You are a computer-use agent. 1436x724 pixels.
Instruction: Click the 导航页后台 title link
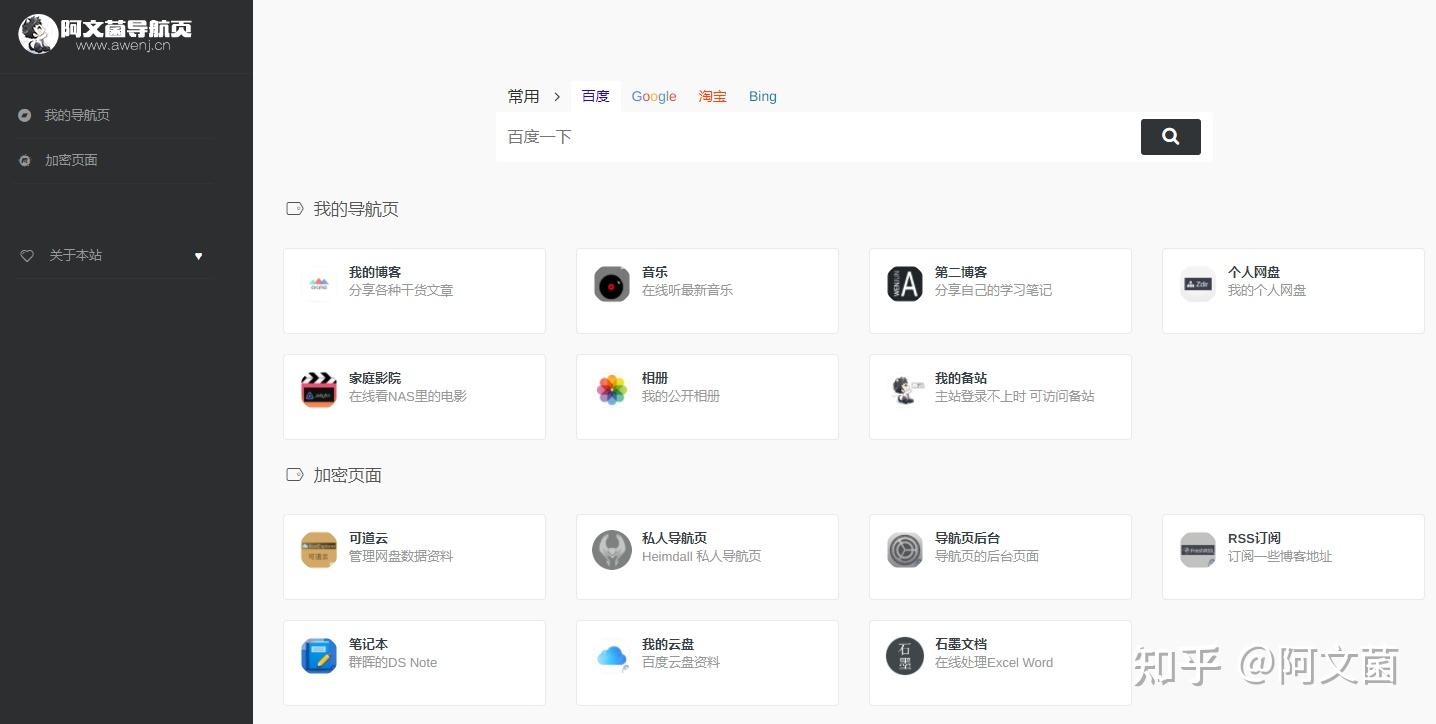968,538
